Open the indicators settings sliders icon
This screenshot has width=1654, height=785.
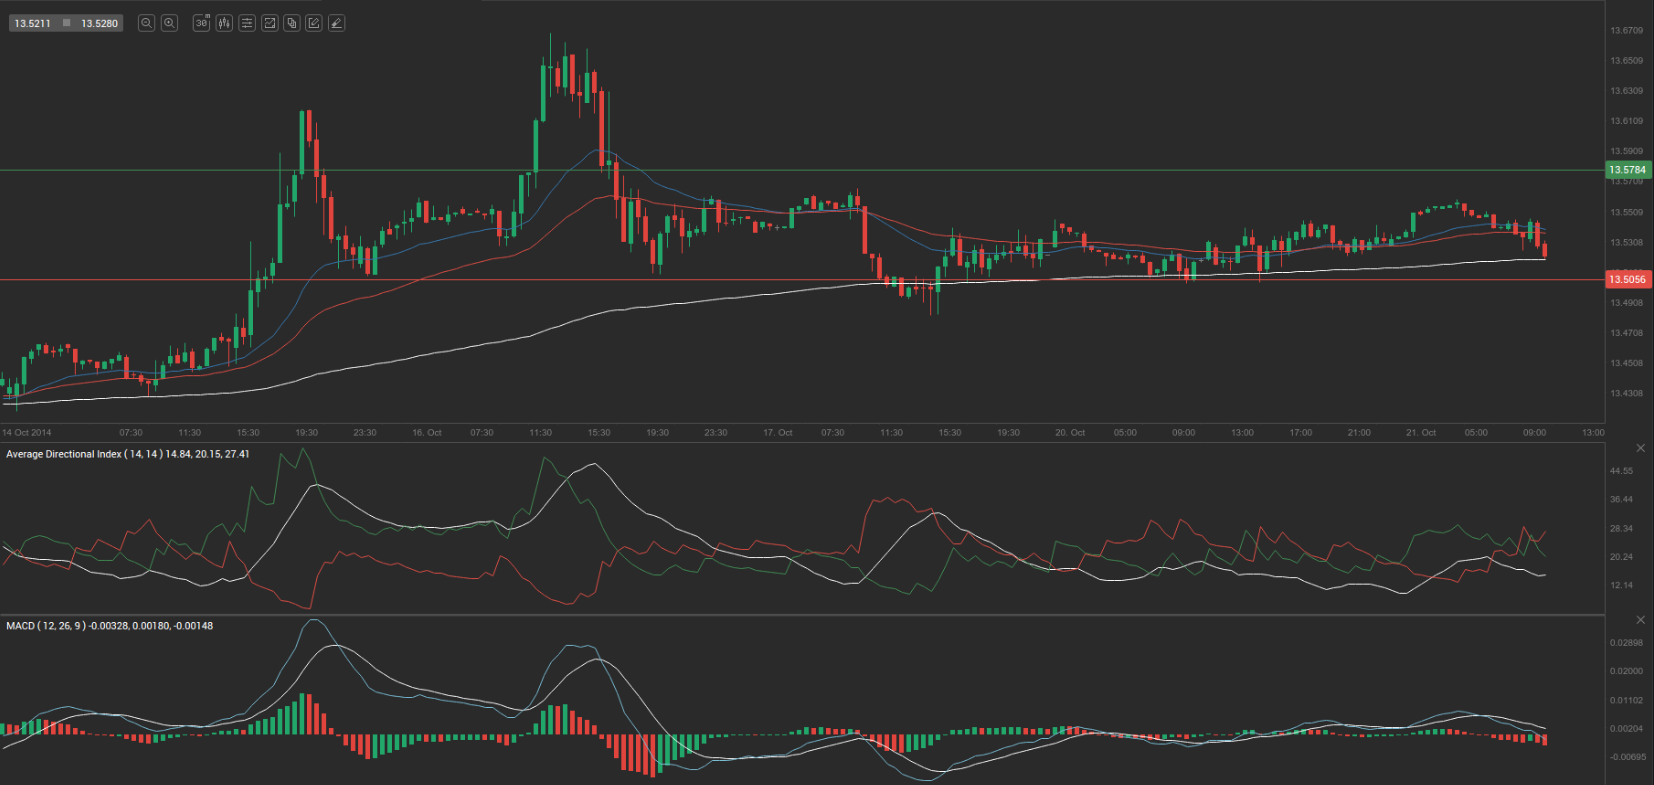tap(247, 23)
